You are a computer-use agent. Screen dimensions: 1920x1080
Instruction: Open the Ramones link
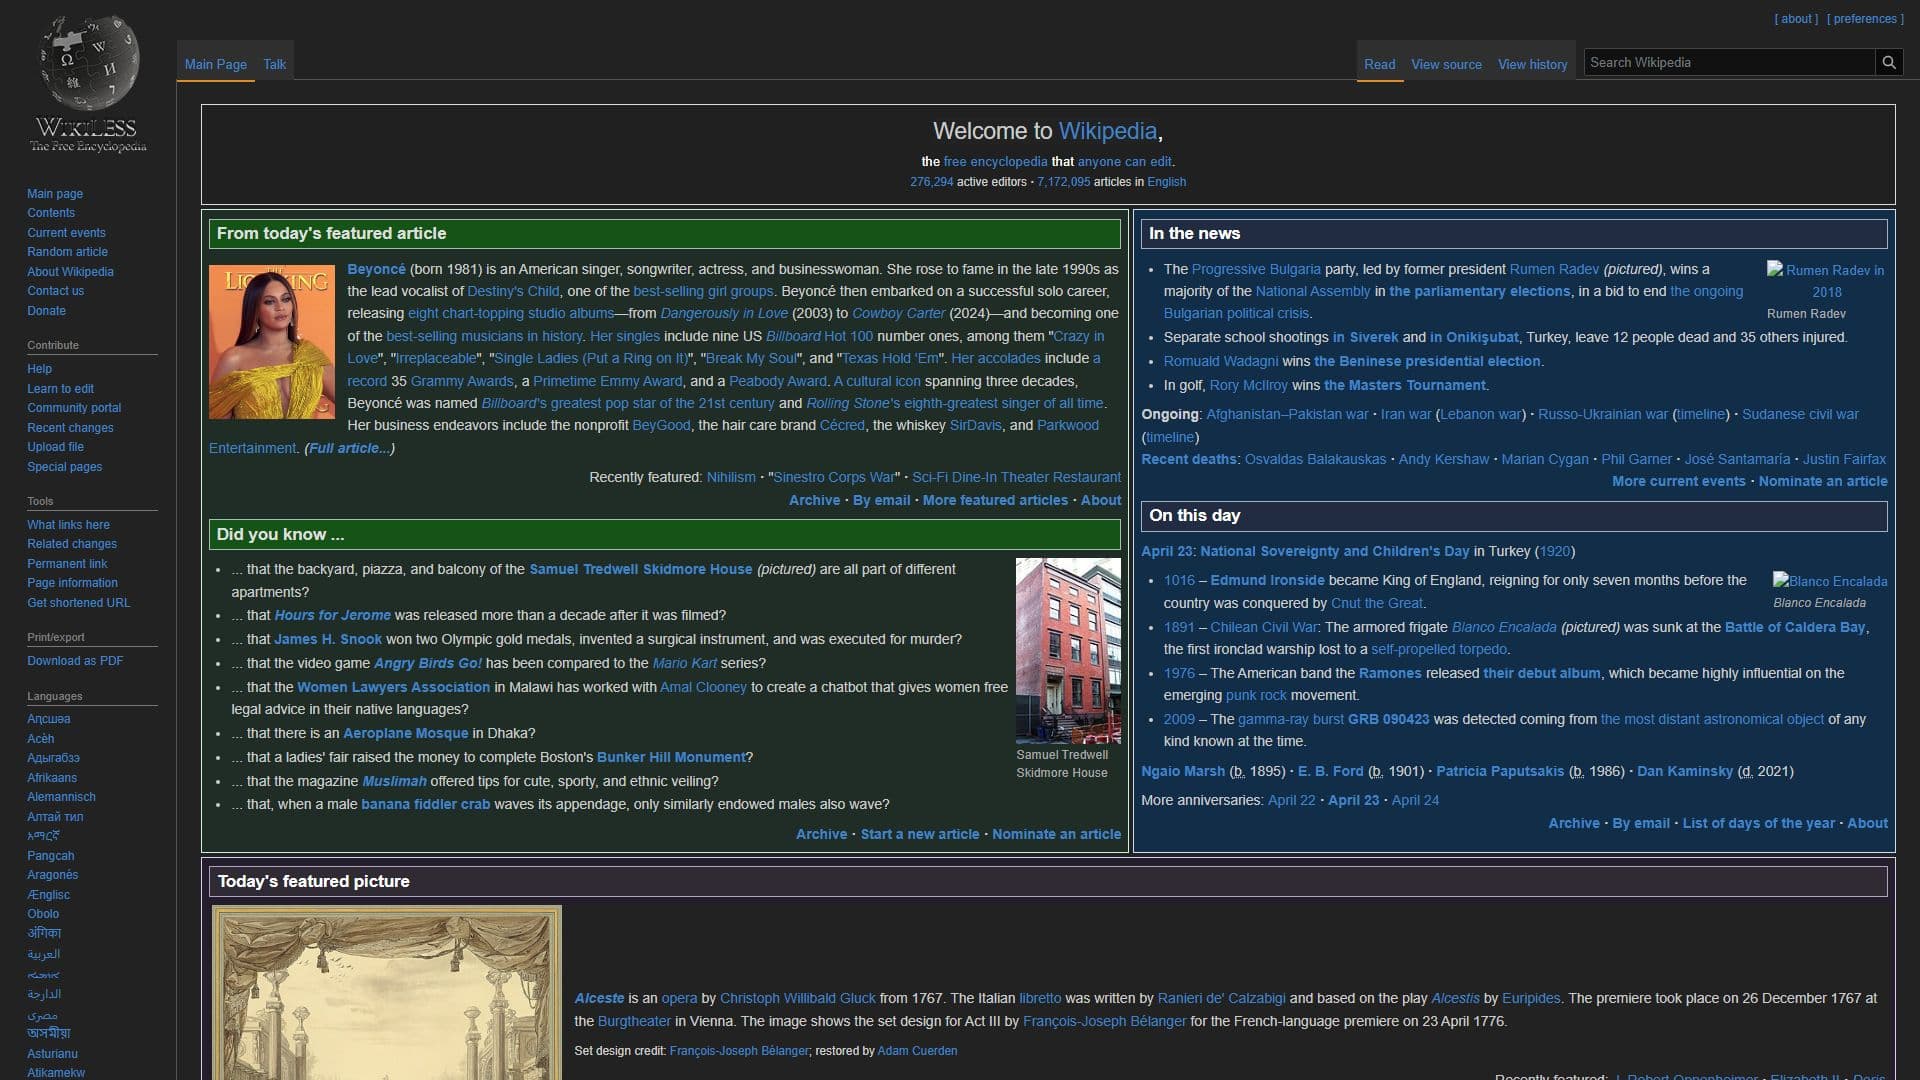pyautogui.click(x=1390, y=673)
